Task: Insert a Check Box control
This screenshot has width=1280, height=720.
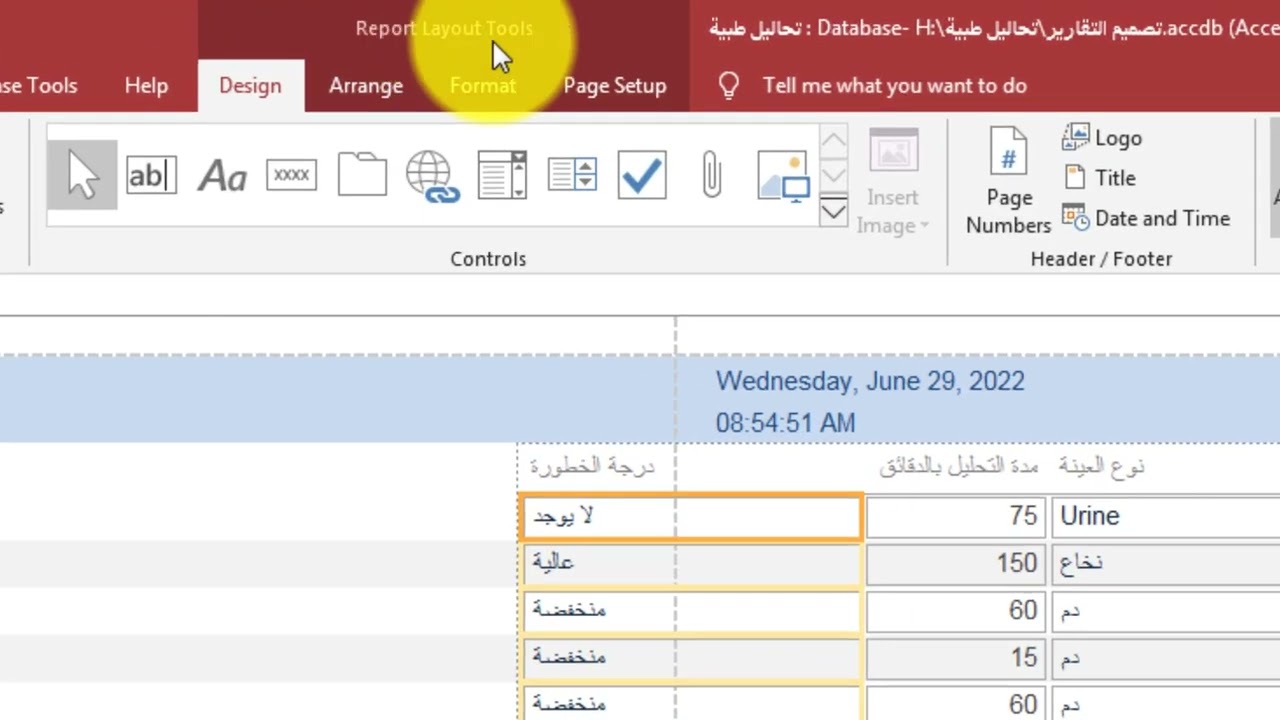Action: coord(642,176)
